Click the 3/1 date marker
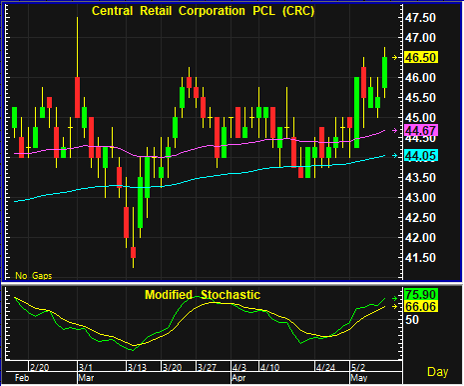464x386 pixels. pyautogui.click(x=86, y=367)
